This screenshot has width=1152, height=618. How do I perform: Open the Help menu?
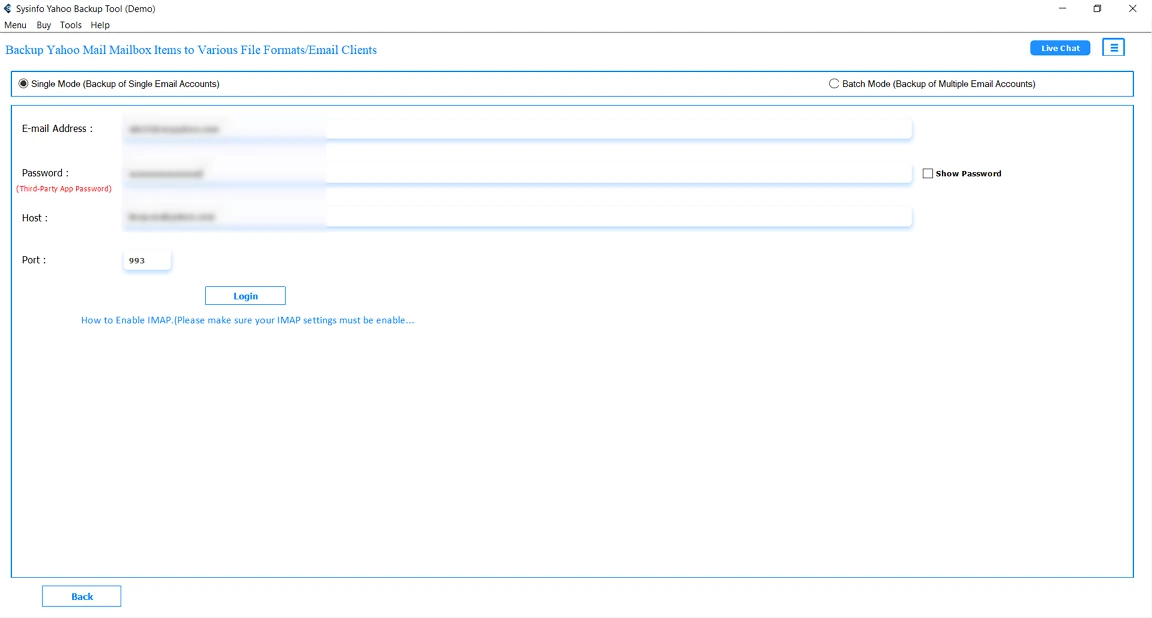pos(100,25)
